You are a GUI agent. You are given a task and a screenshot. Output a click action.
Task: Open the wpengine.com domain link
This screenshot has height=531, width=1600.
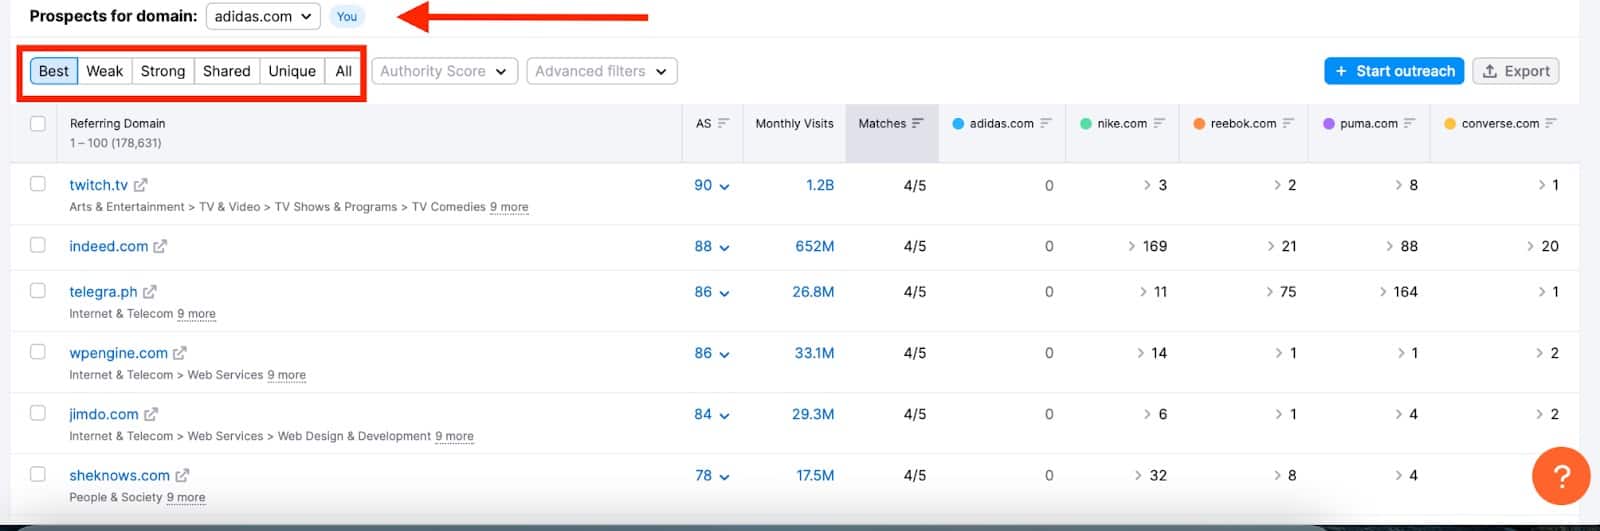(118, 353)
